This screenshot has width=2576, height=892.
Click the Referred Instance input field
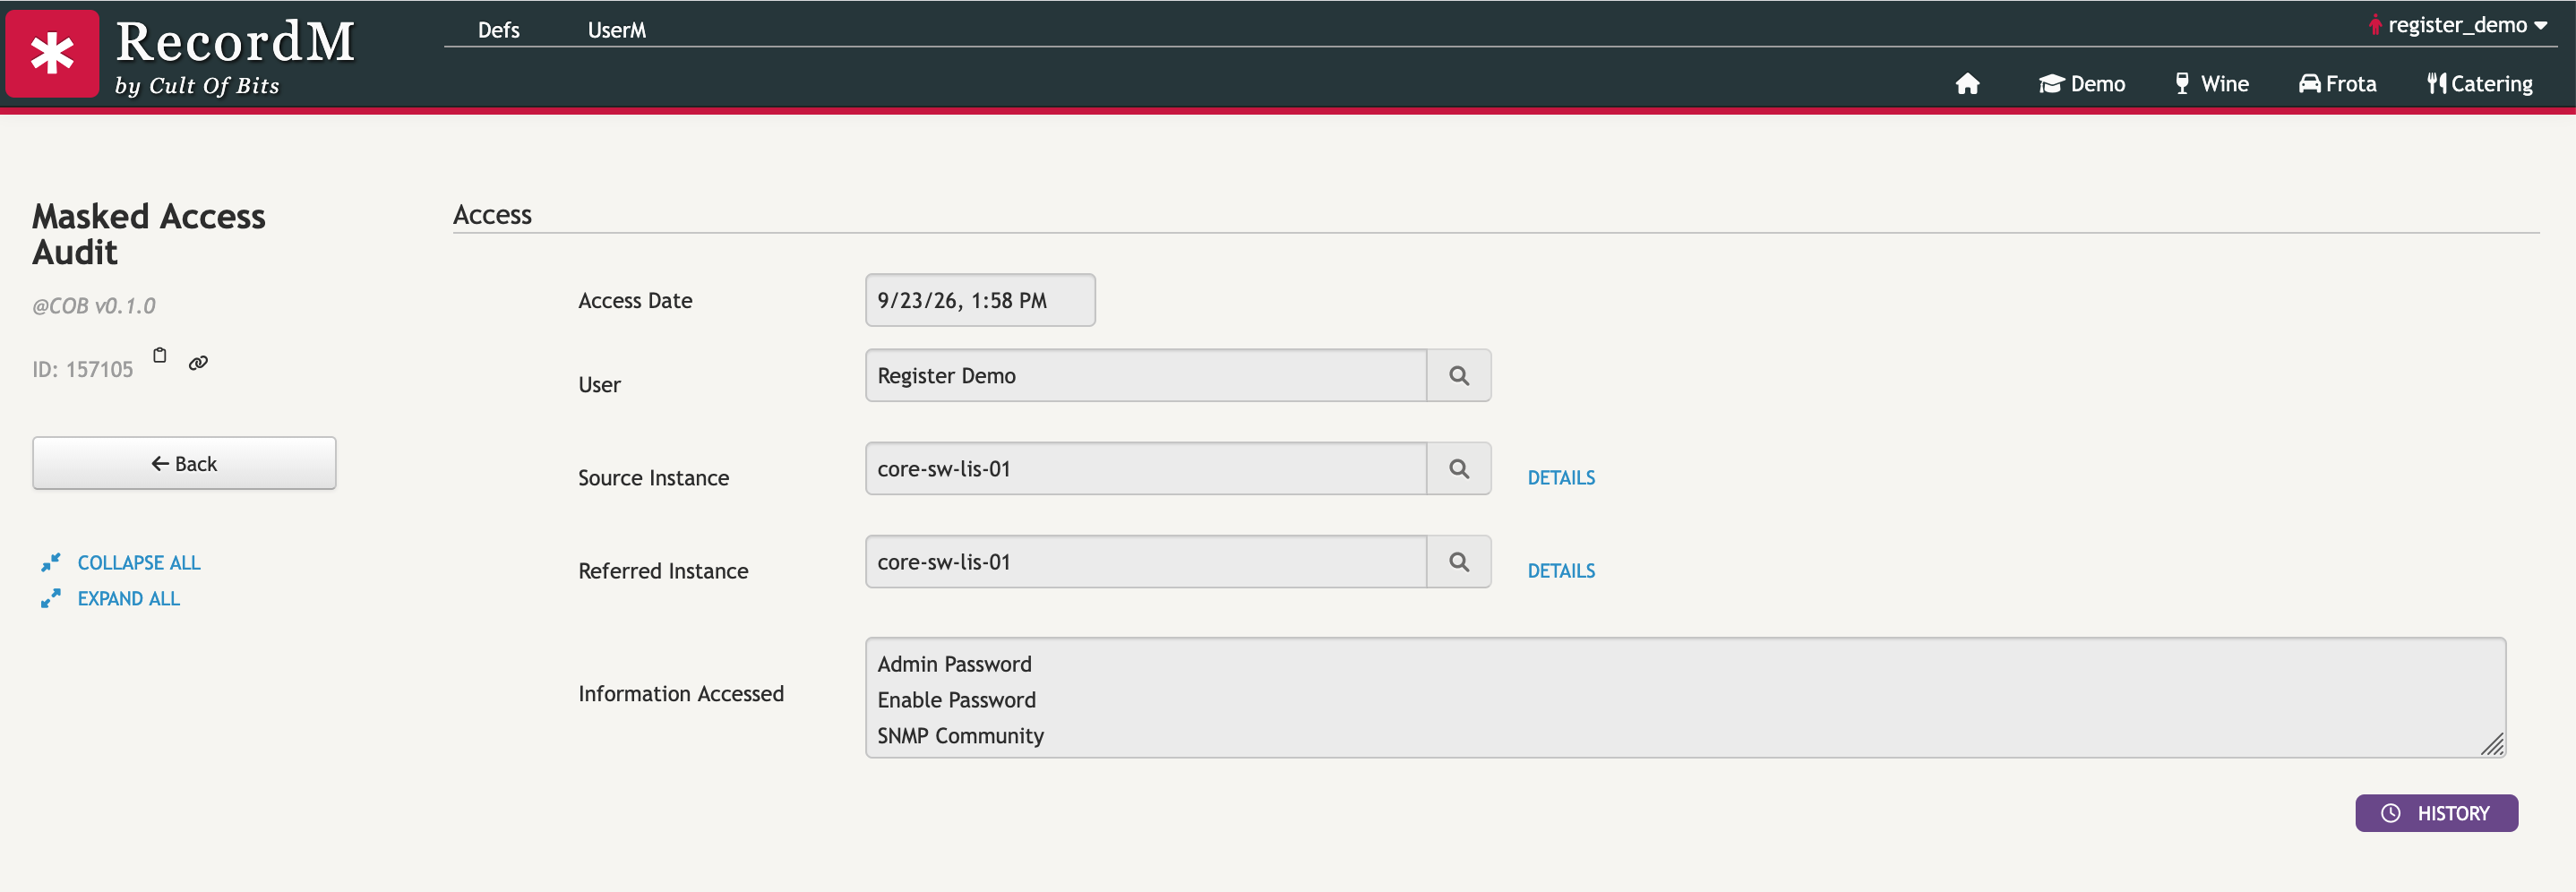(1146, 561)
